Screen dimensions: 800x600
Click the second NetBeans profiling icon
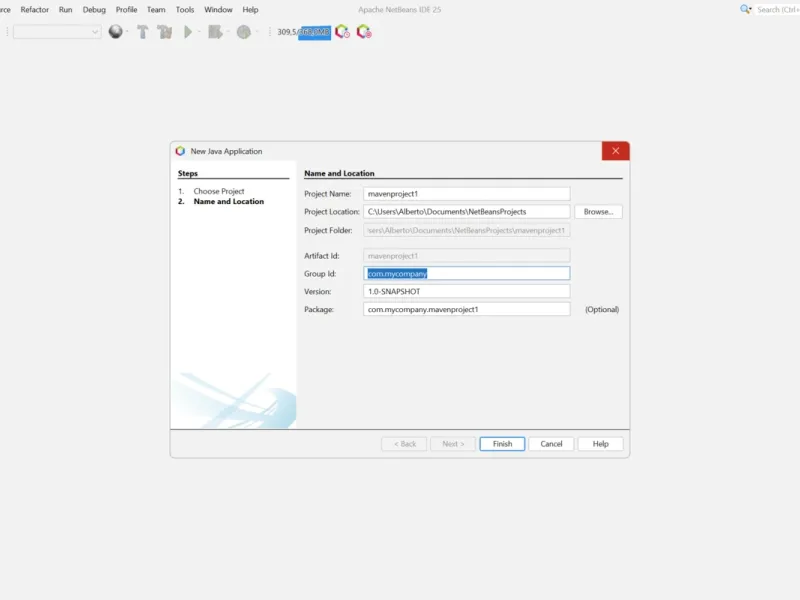364,32
